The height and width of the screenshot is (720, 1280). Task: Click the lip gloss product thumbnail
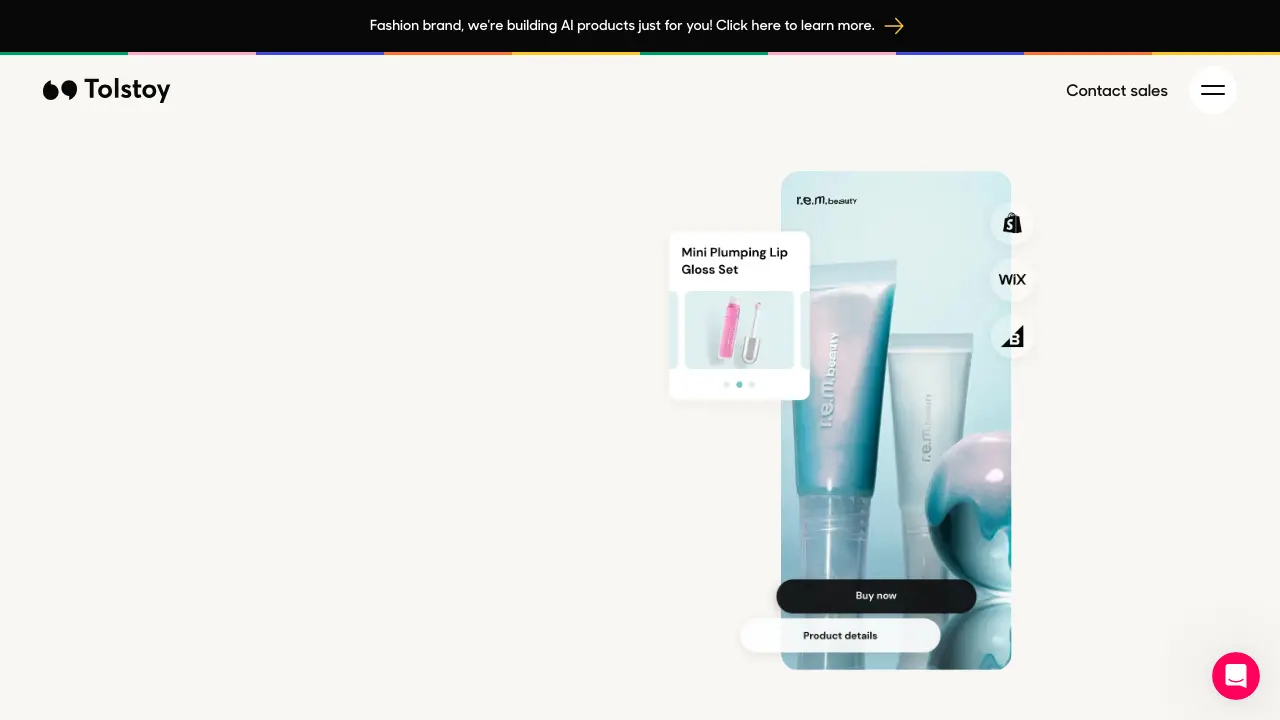coord(739,330)
